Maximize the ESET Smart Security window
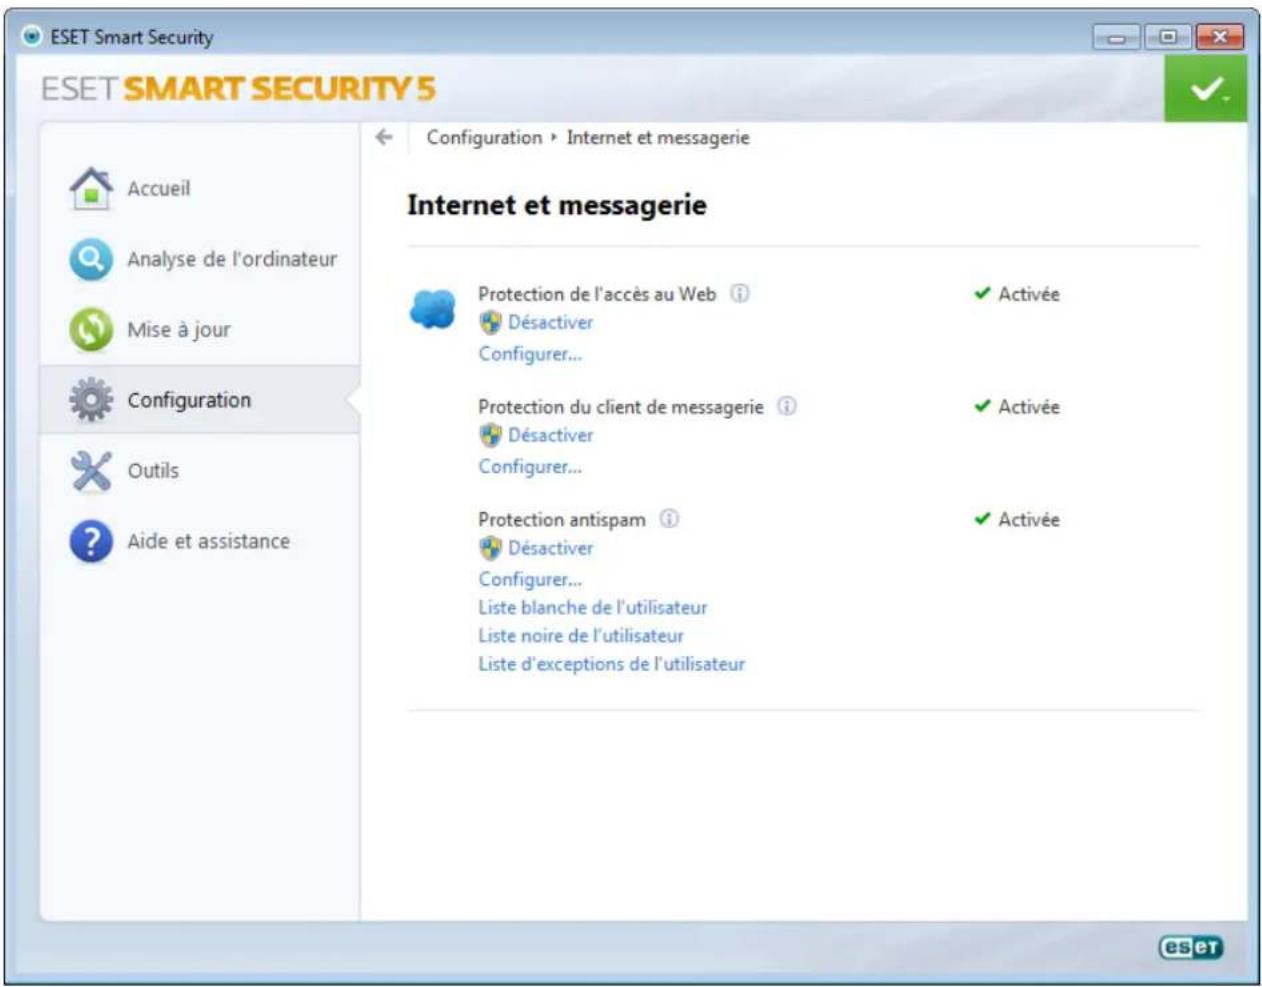1262x987 pixels. pyautogui.click(x=1167, y=37)
